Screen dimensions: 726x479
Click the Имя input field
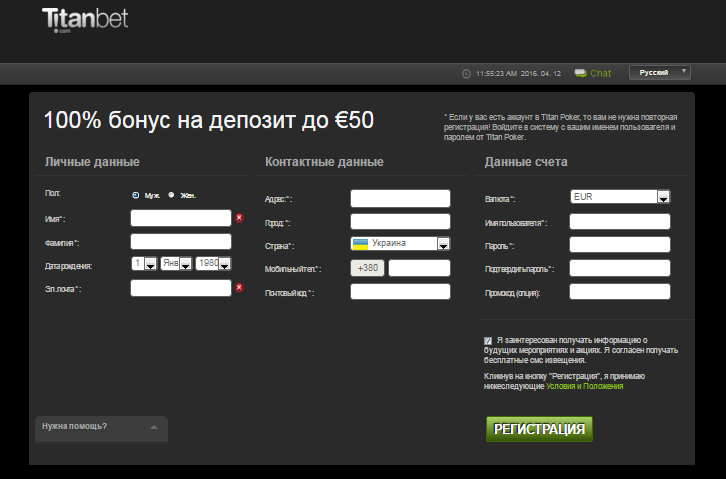point(181,218)
